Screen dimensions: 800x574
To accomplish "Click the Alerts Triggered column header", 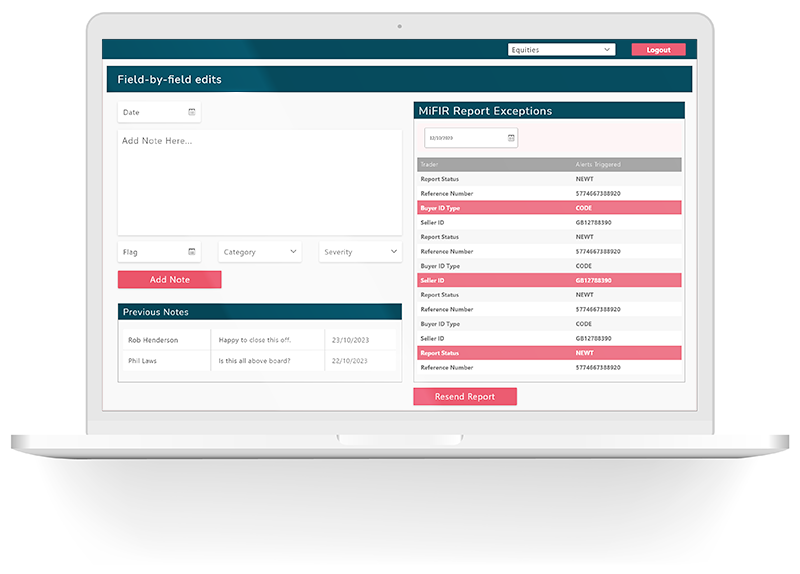I will click(x=599, y=164).
